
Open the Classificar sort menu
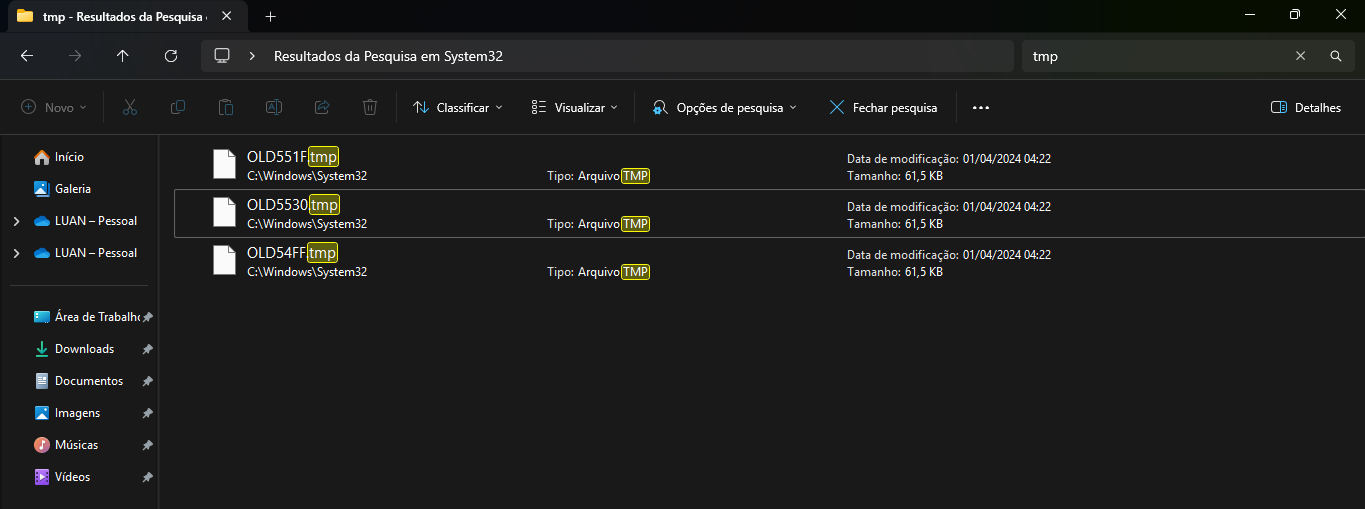458,107
